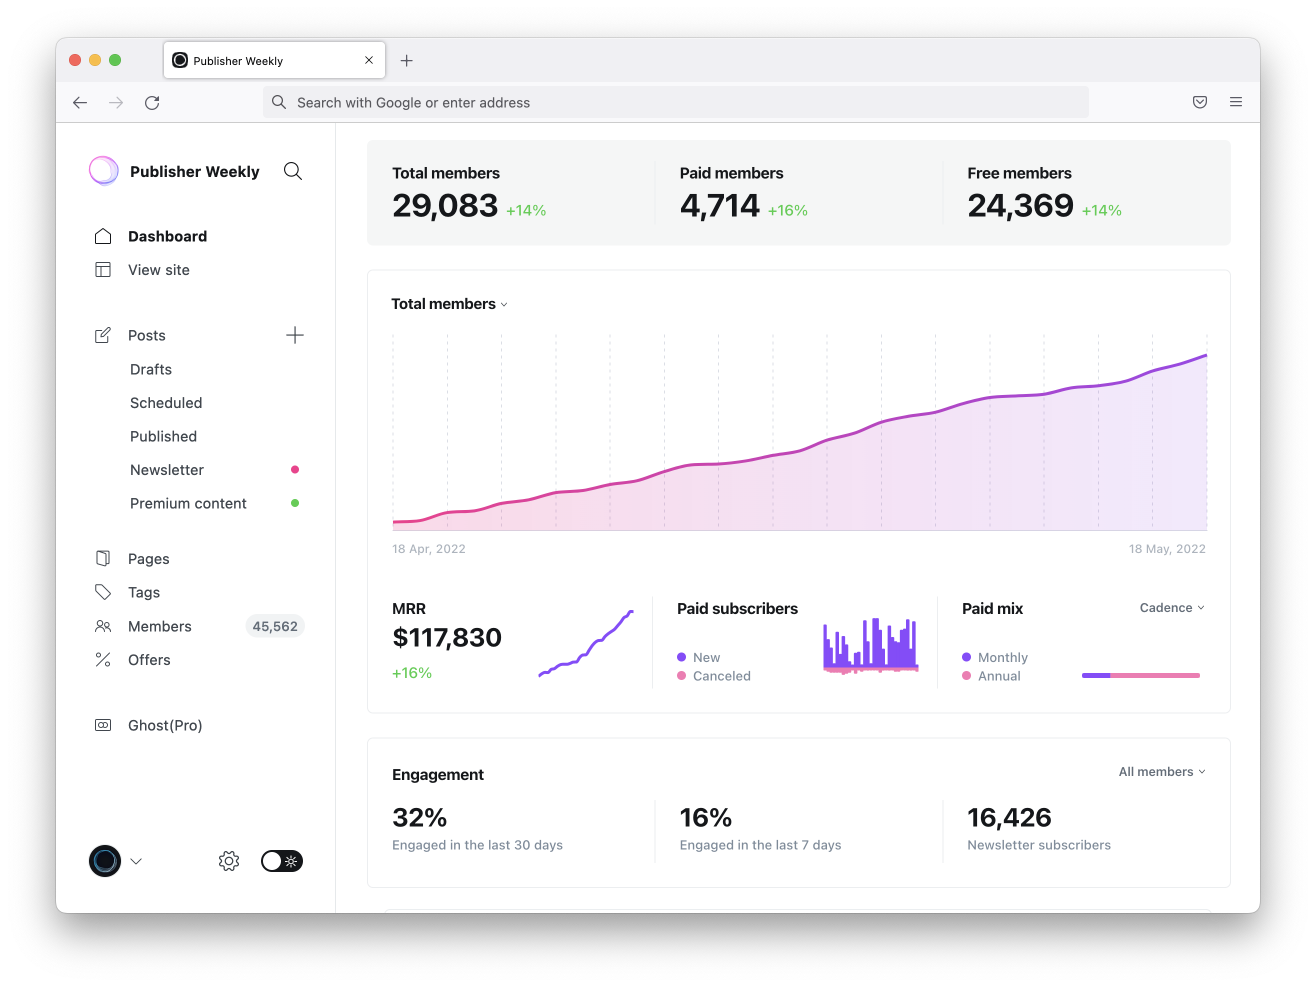Click the Tags label icon in the sidebar
This screenshot has height=987, width=1316.
103,592
